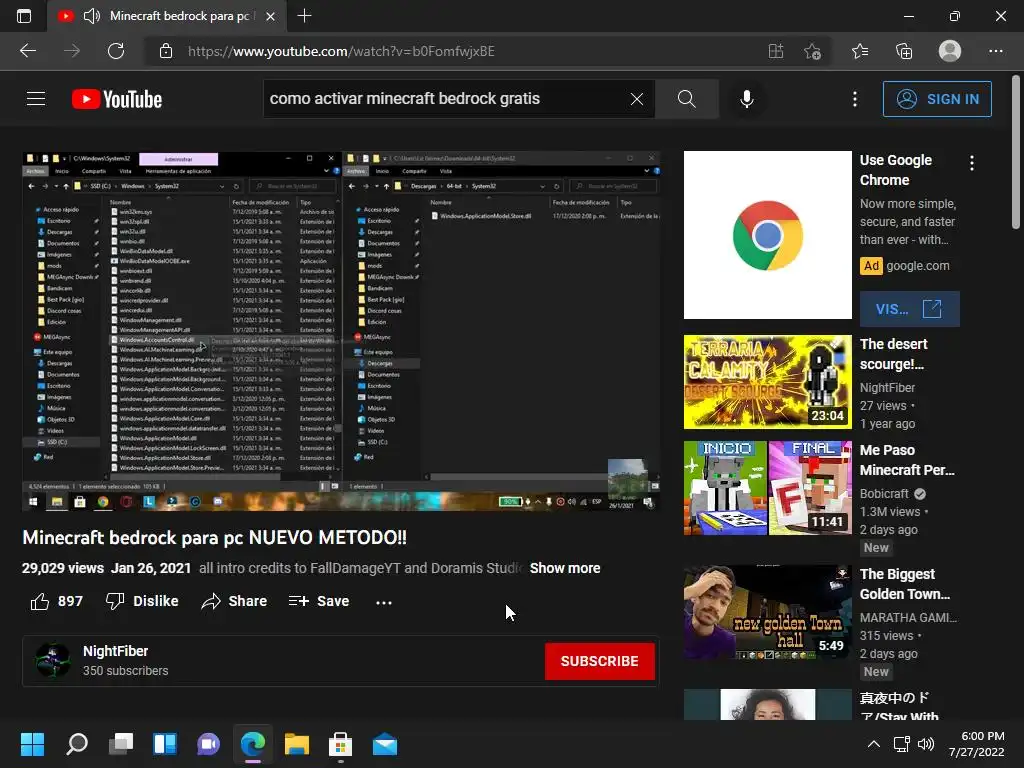Open browser Collections
Image resolution: width=1024 pixels, height=768 pixels.
point(904,51)
